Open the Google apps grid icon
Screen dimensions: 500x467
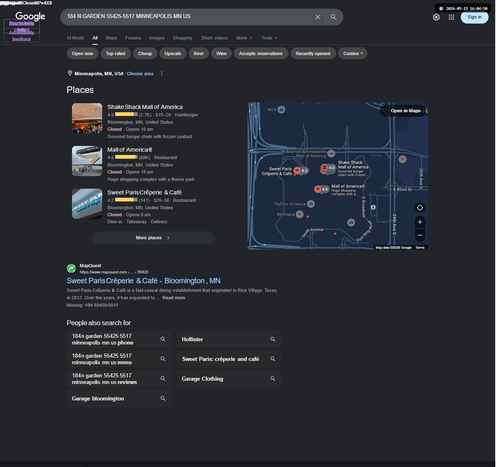tap(451, 17)
